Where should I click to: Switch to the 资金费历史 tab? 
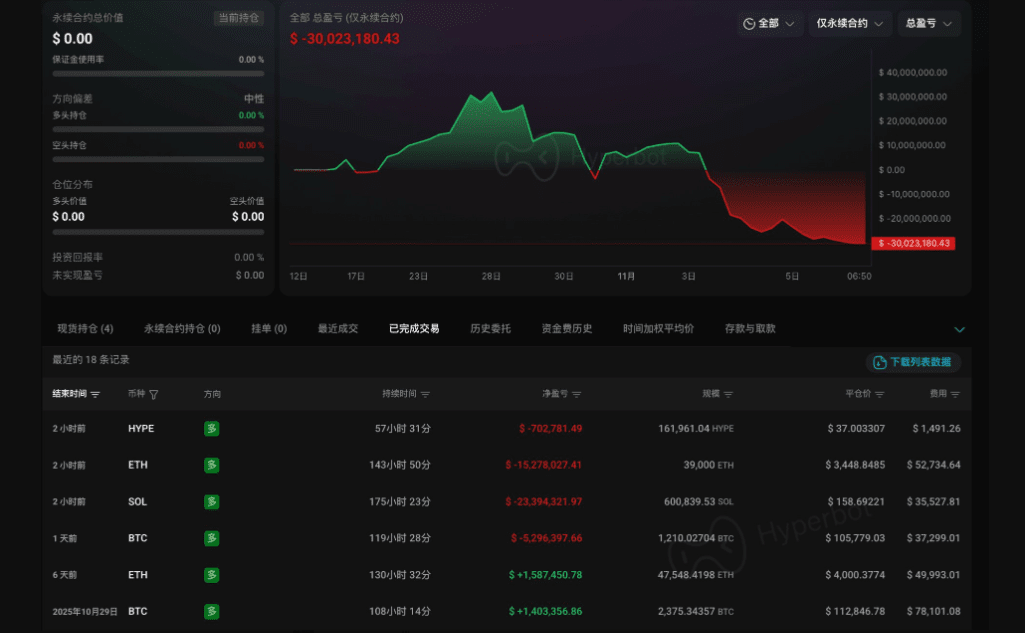click(x=567, y=329)
